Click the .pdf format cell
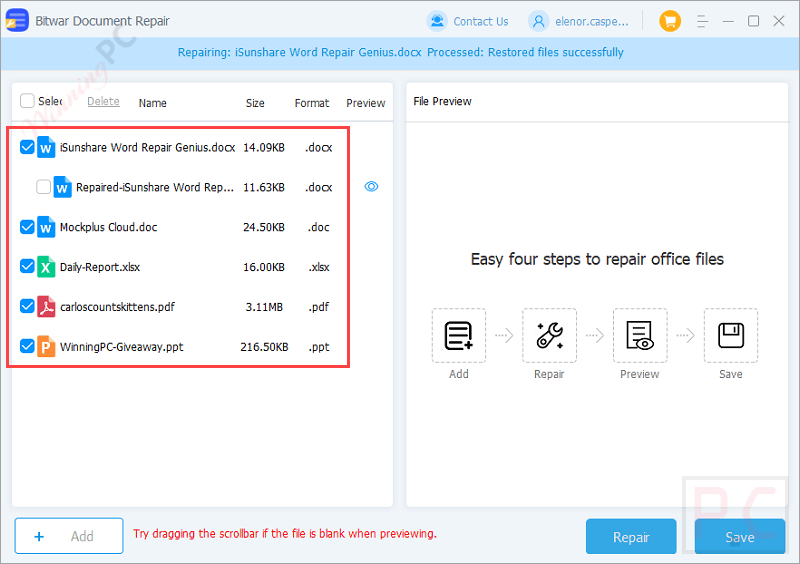The height and width of the screenshot is (564, 800). coord(319,307)
